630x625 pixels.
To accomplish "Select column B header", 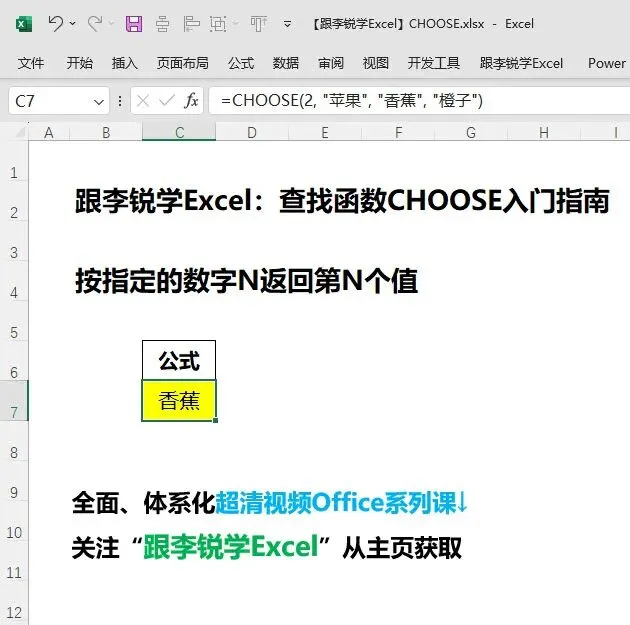I will (x=106, y=133).
